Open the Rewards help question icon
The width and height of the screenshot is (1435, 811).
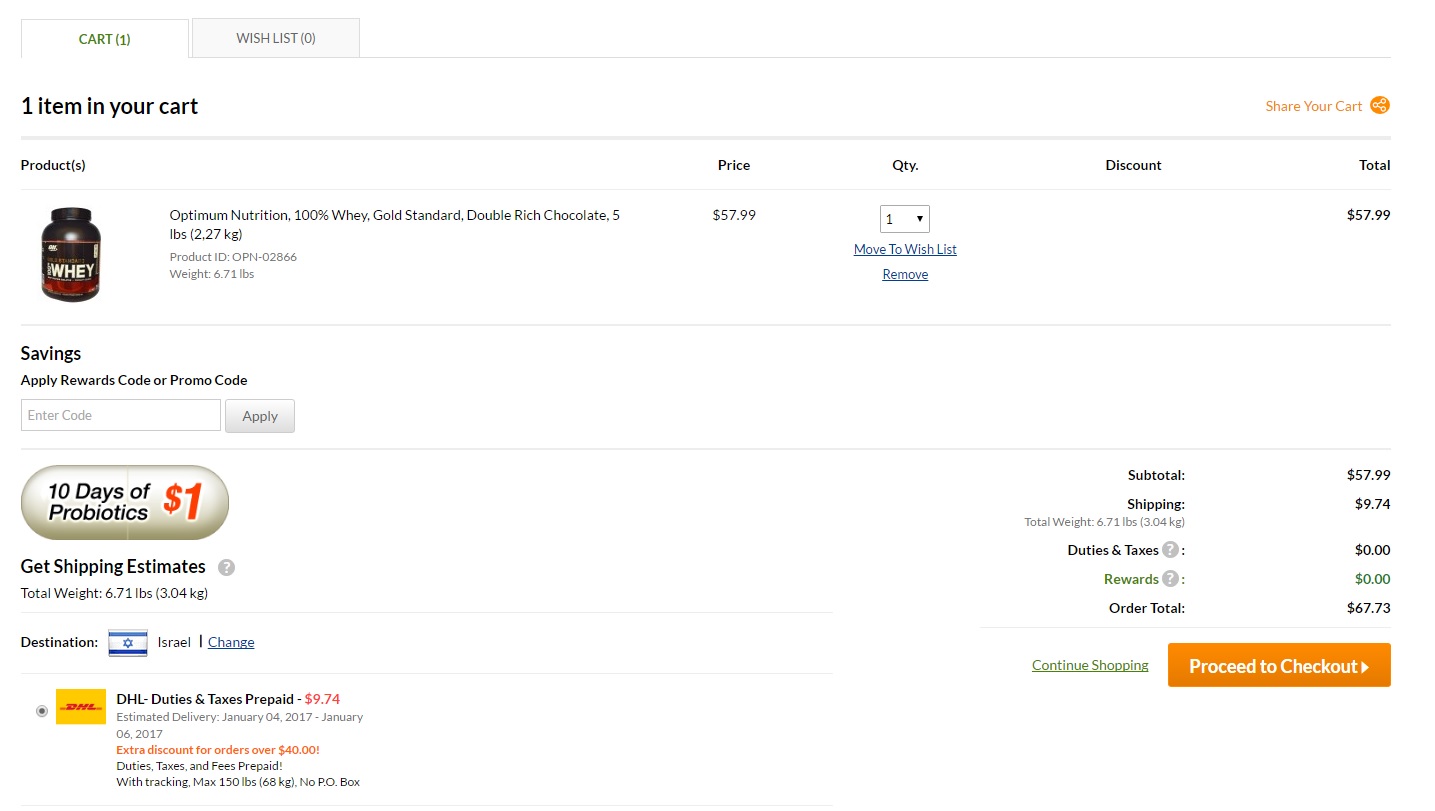coord(1170,579)
